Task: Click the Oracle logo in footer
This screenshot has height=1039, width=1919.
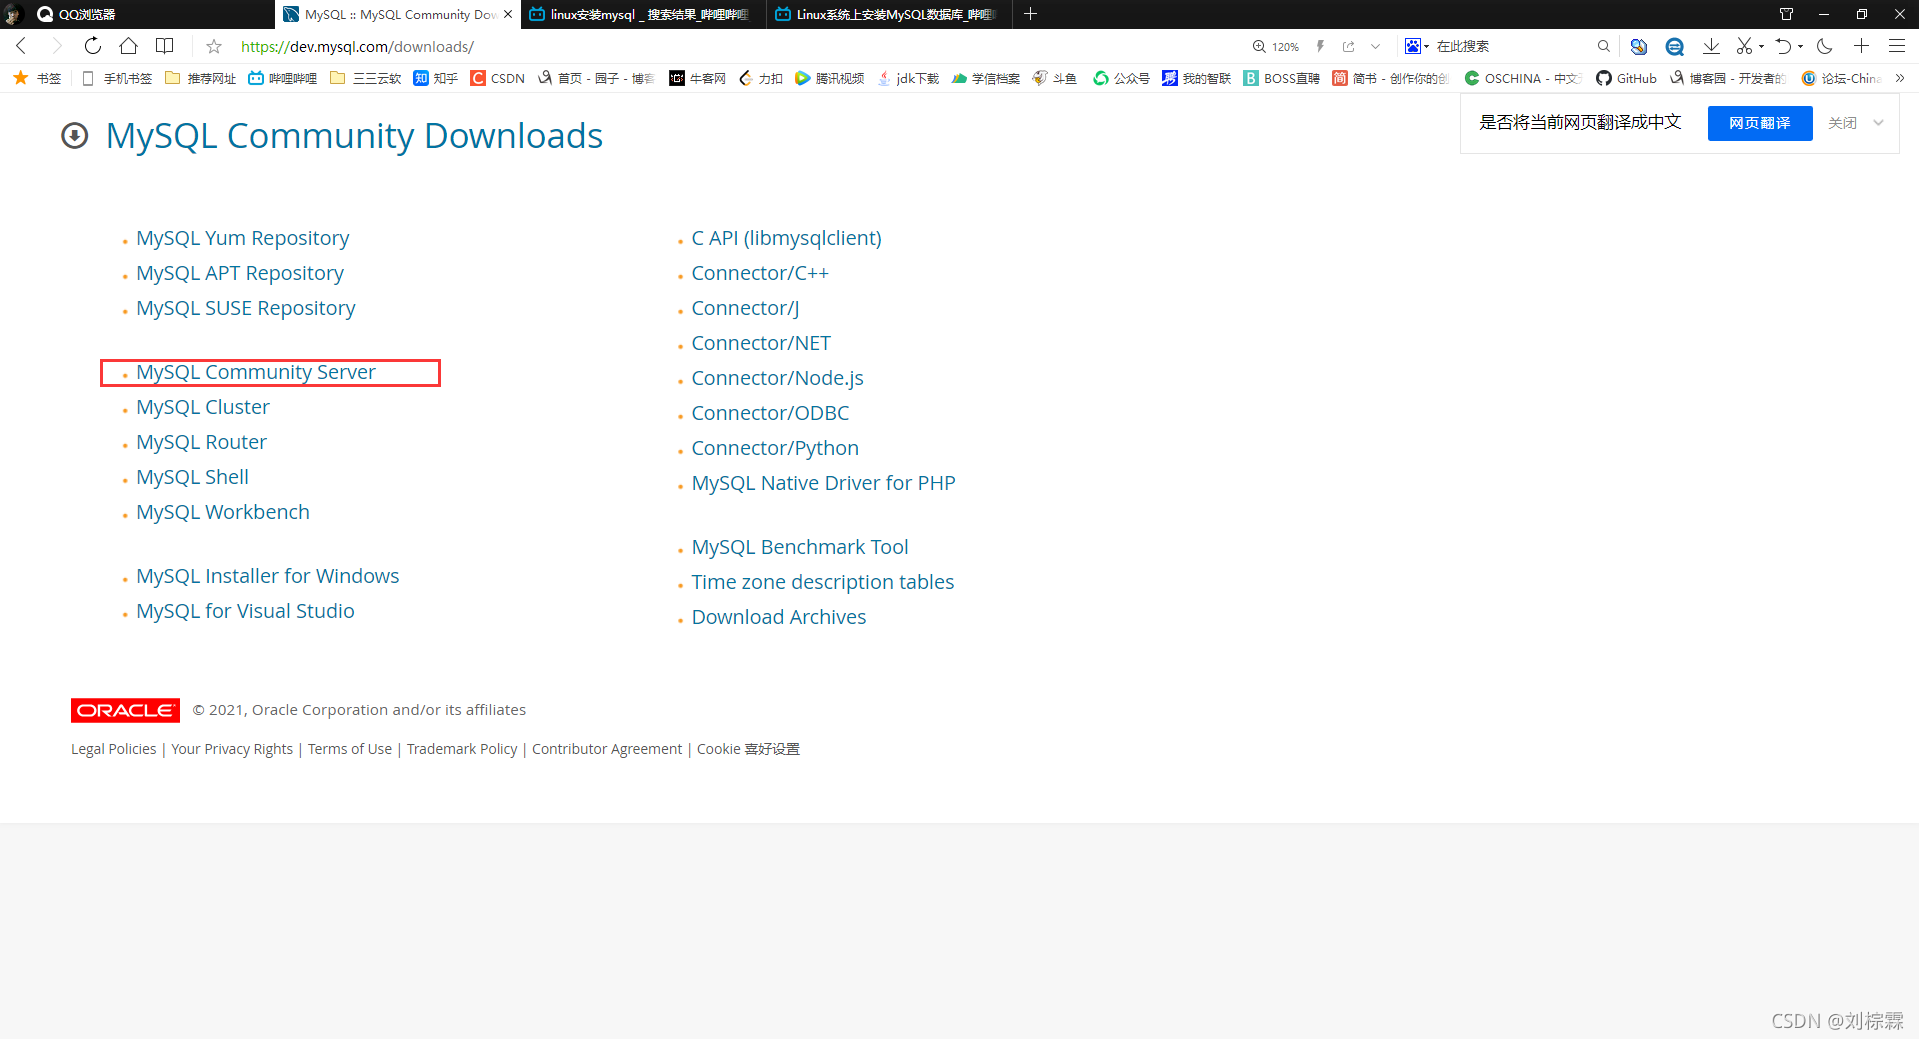Action: [x=125, y=710]
